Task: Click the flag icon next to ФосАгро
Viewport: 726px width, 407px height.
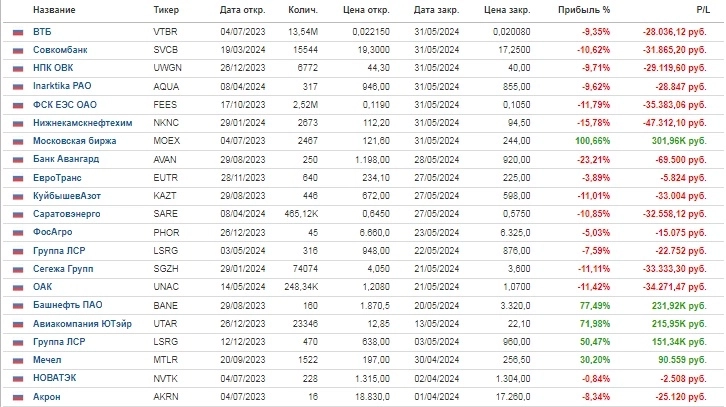Action: pyautogui.click(x=18, y=232)
